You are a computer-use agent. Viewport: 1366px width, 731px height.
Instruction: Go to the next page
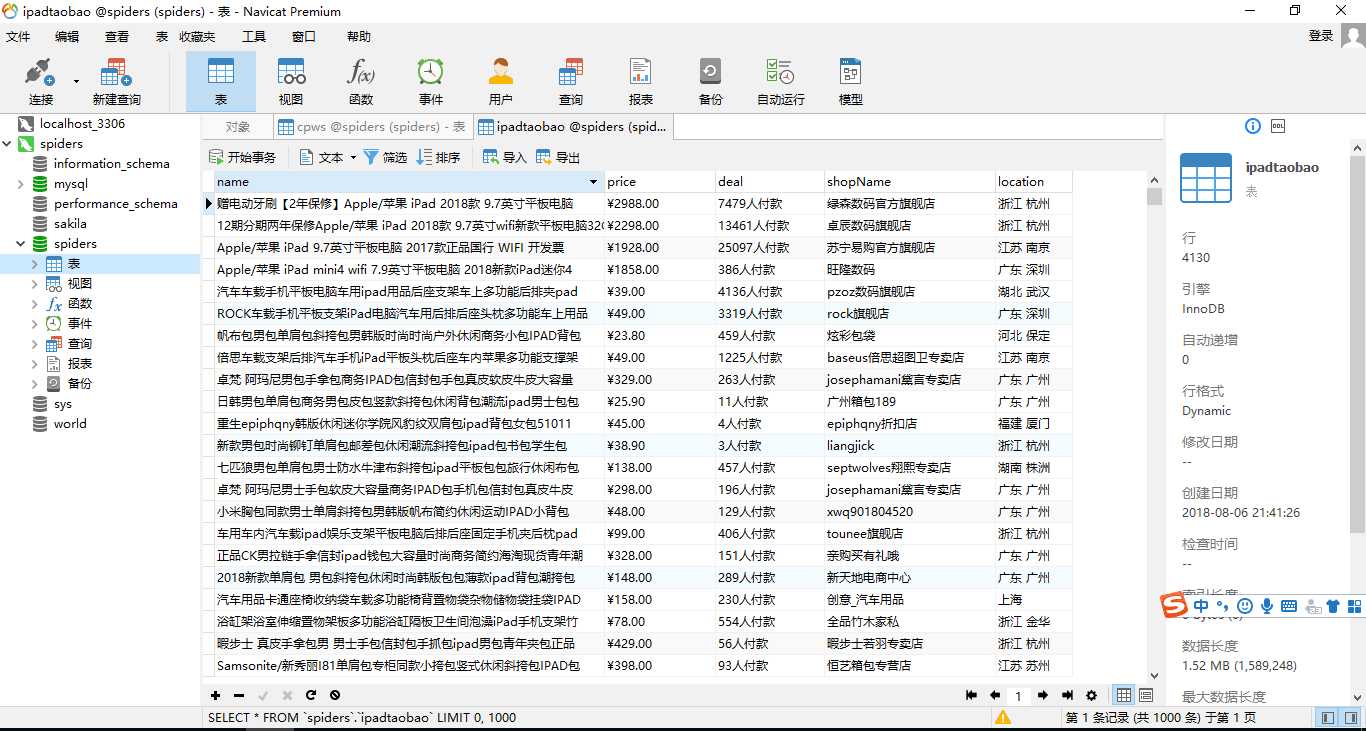click(1043, 695)
